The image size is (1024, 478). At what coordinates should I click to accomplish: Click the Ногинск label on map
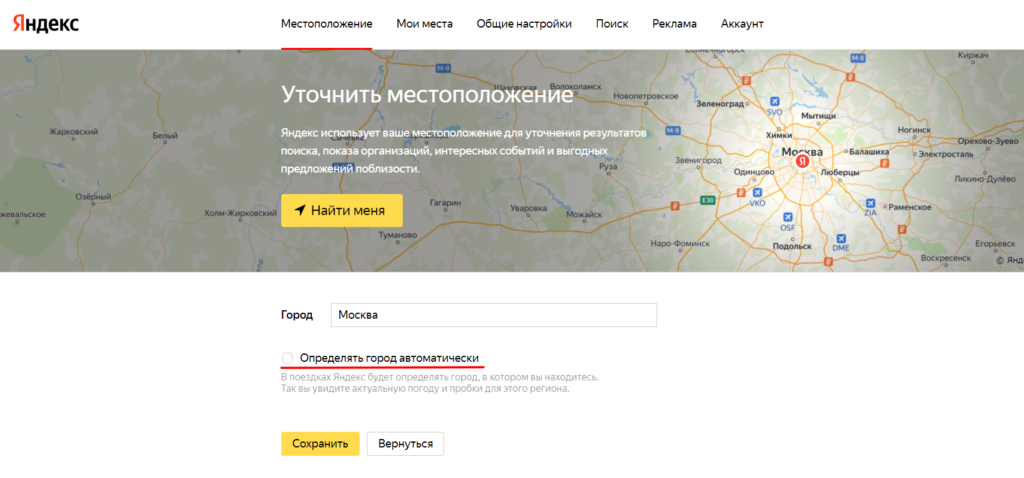[914, 130]
